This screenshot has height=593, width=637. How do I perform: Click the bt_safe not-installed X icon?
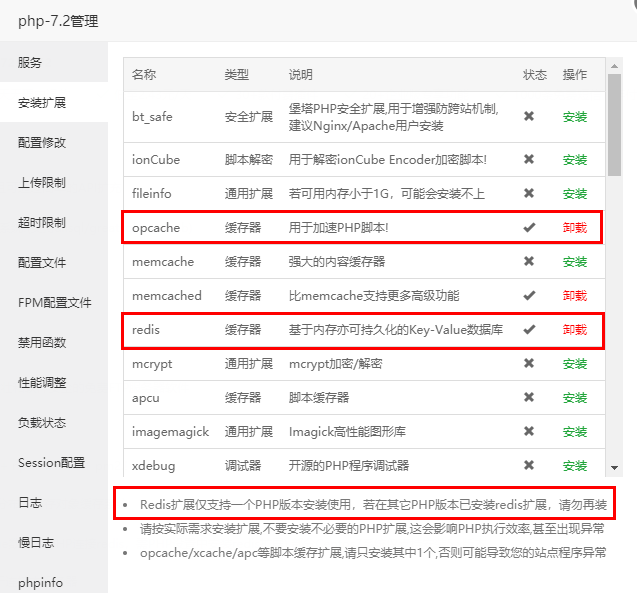click(x=529, y=116)
